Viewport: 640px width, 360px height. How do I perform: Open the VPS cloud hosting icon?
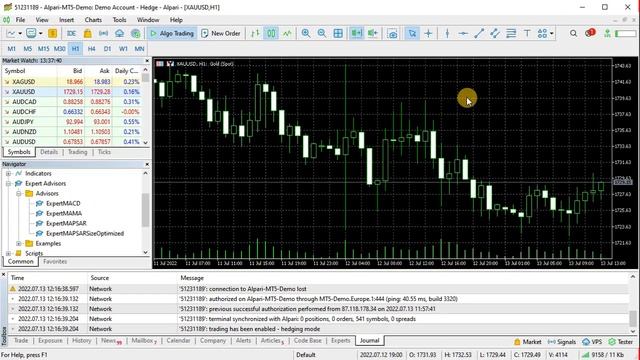[x=119, y=33]
